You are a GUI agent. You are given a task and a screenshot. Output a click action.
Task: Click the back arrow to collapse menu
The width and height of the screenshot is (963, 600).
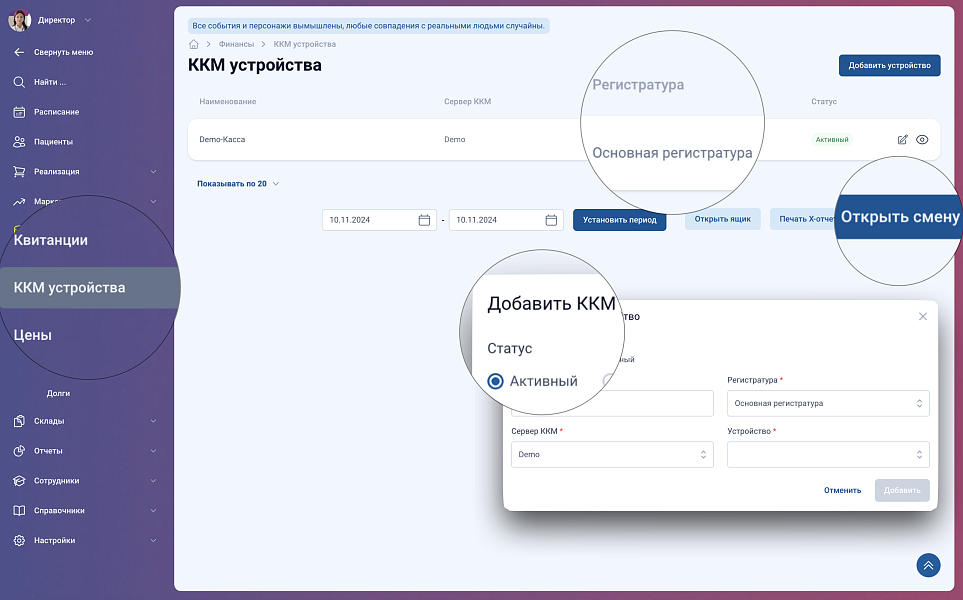pos(19,52)
